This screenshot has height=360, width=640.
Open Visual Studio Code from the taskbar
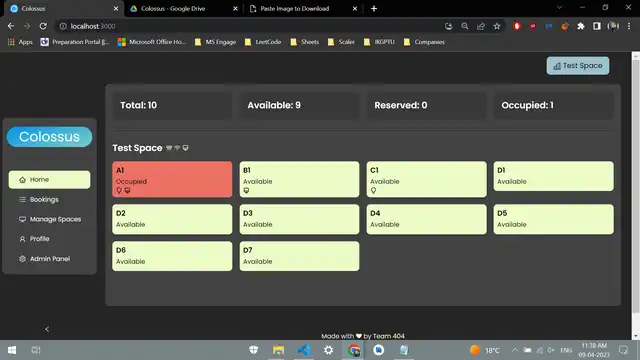click(x=304, y=350)
